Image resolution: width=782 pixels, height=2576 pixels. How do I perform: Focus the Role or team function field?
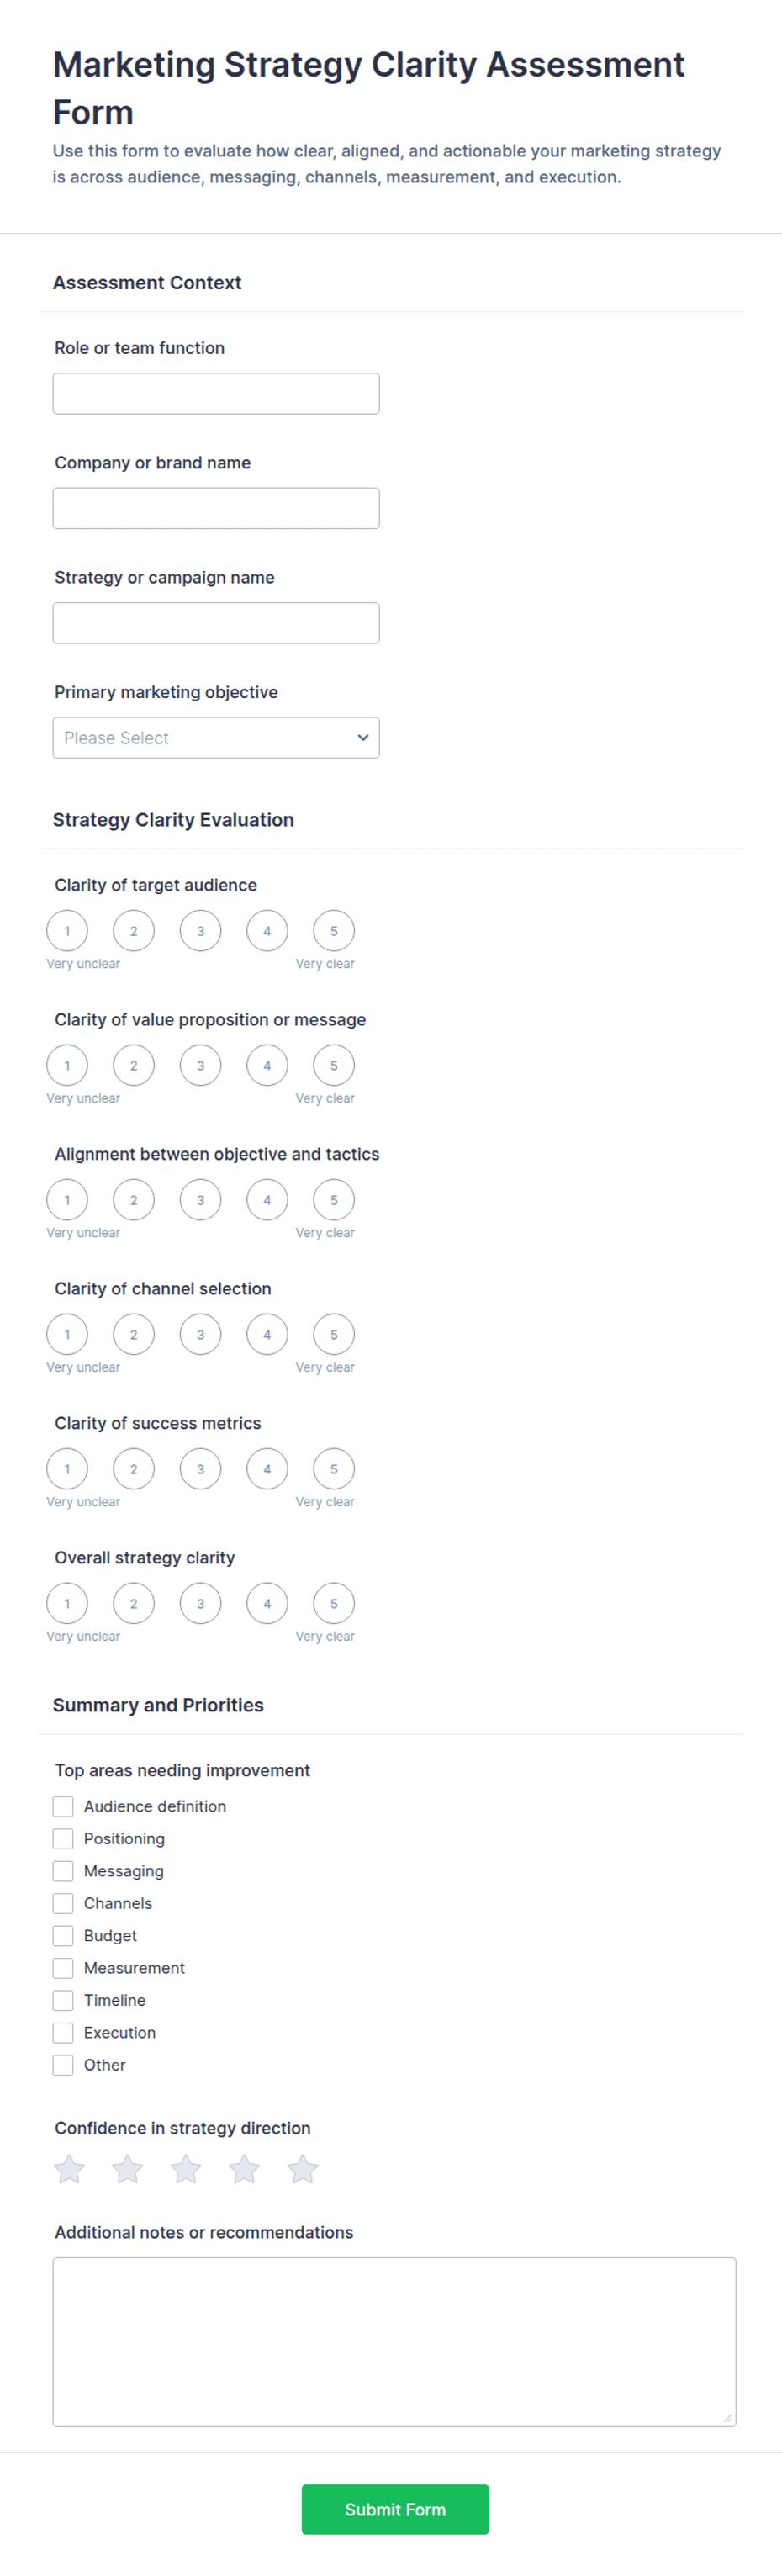pyautogui.click(x=216, y=393)
